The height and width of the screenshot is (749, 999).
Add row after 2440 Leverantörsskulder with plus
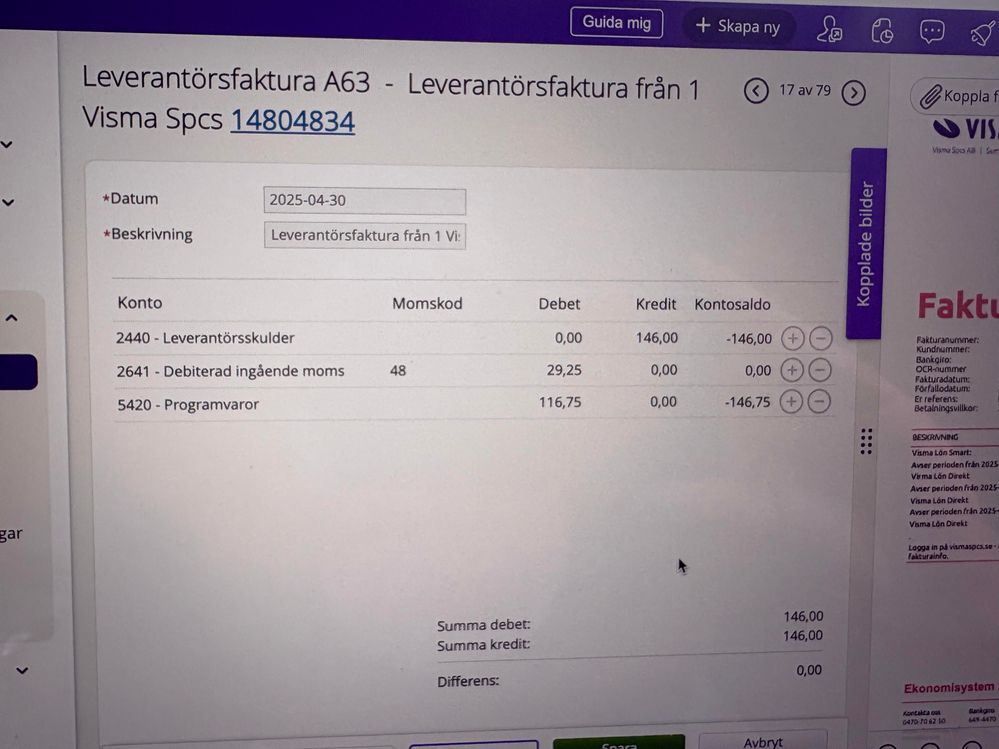pos(791,338)
